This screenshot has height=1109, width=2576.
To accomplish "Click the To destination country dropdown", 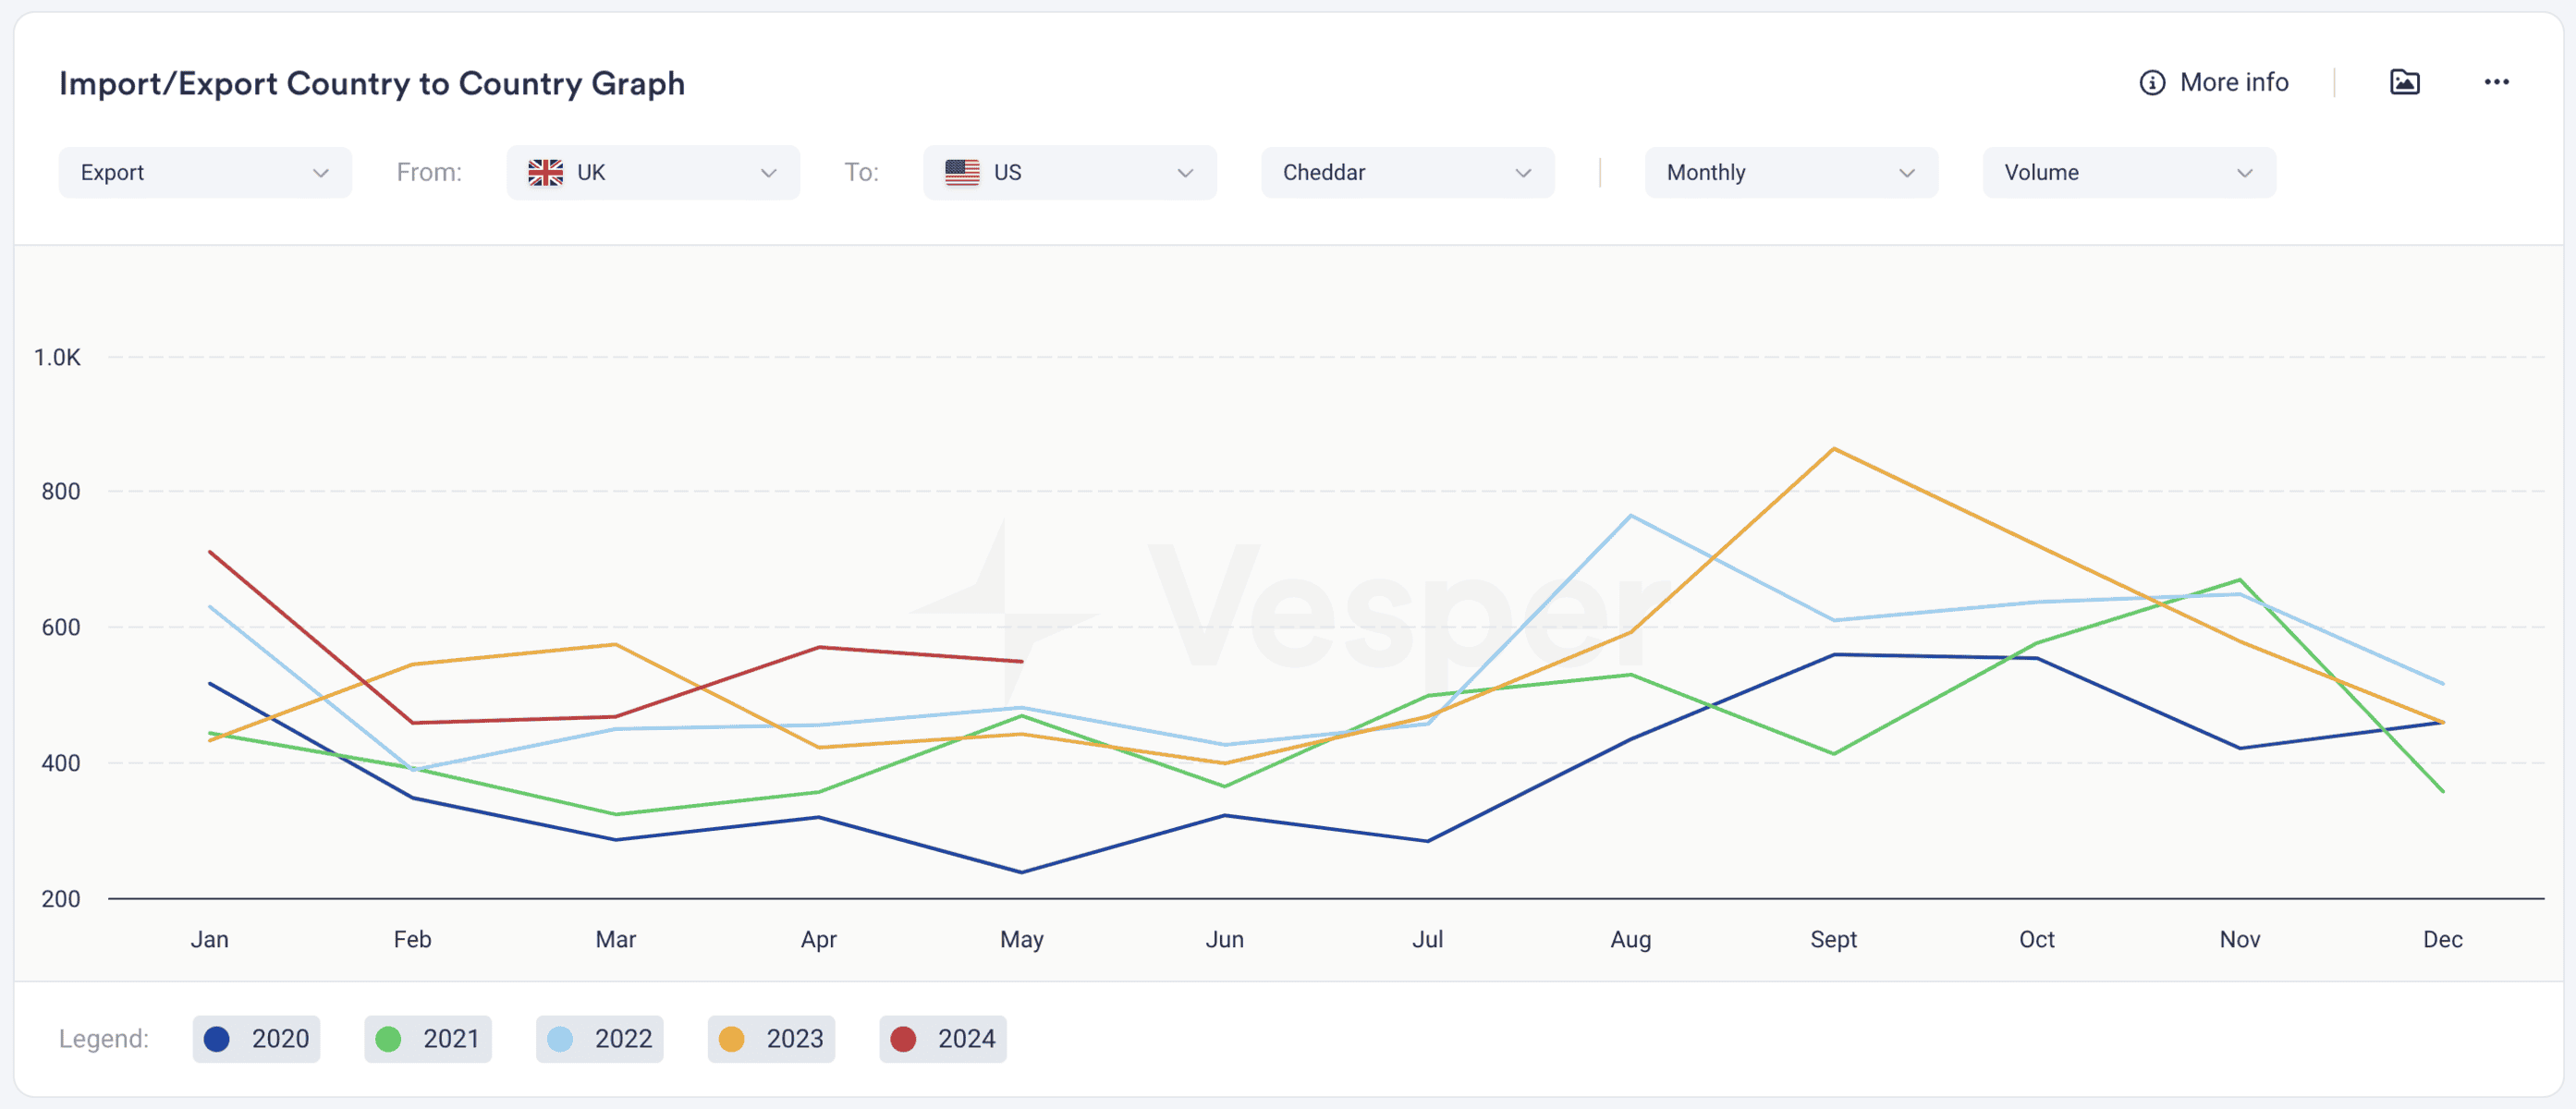I will [1068, 171].
